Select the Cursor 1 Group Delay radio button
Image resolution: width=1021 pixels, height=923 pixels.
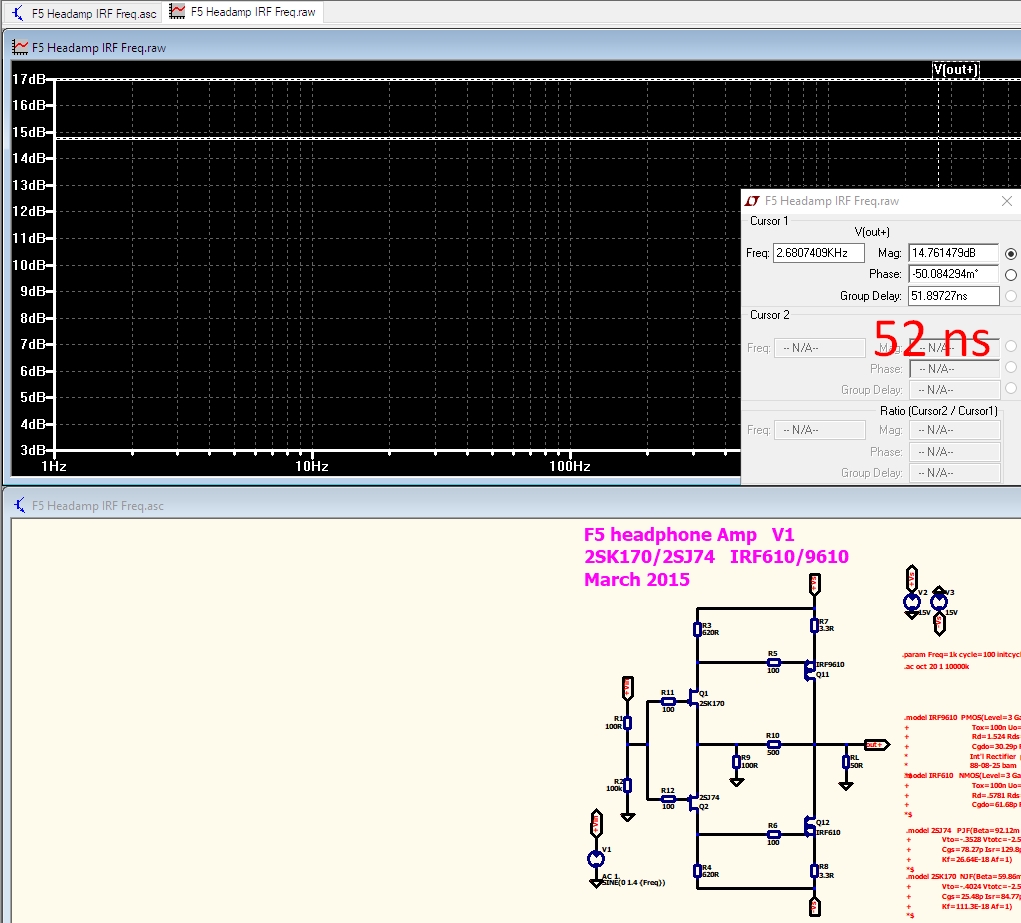point(1010,296)
